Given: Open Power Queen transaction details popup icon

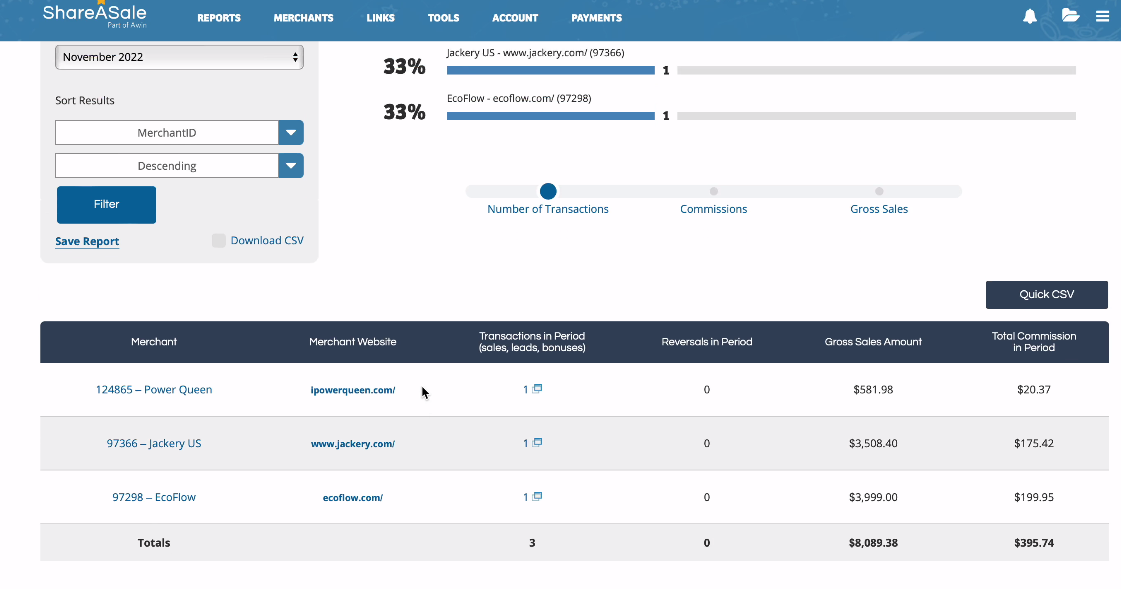Looking at the screenshot, I should [x=538, y=389].
